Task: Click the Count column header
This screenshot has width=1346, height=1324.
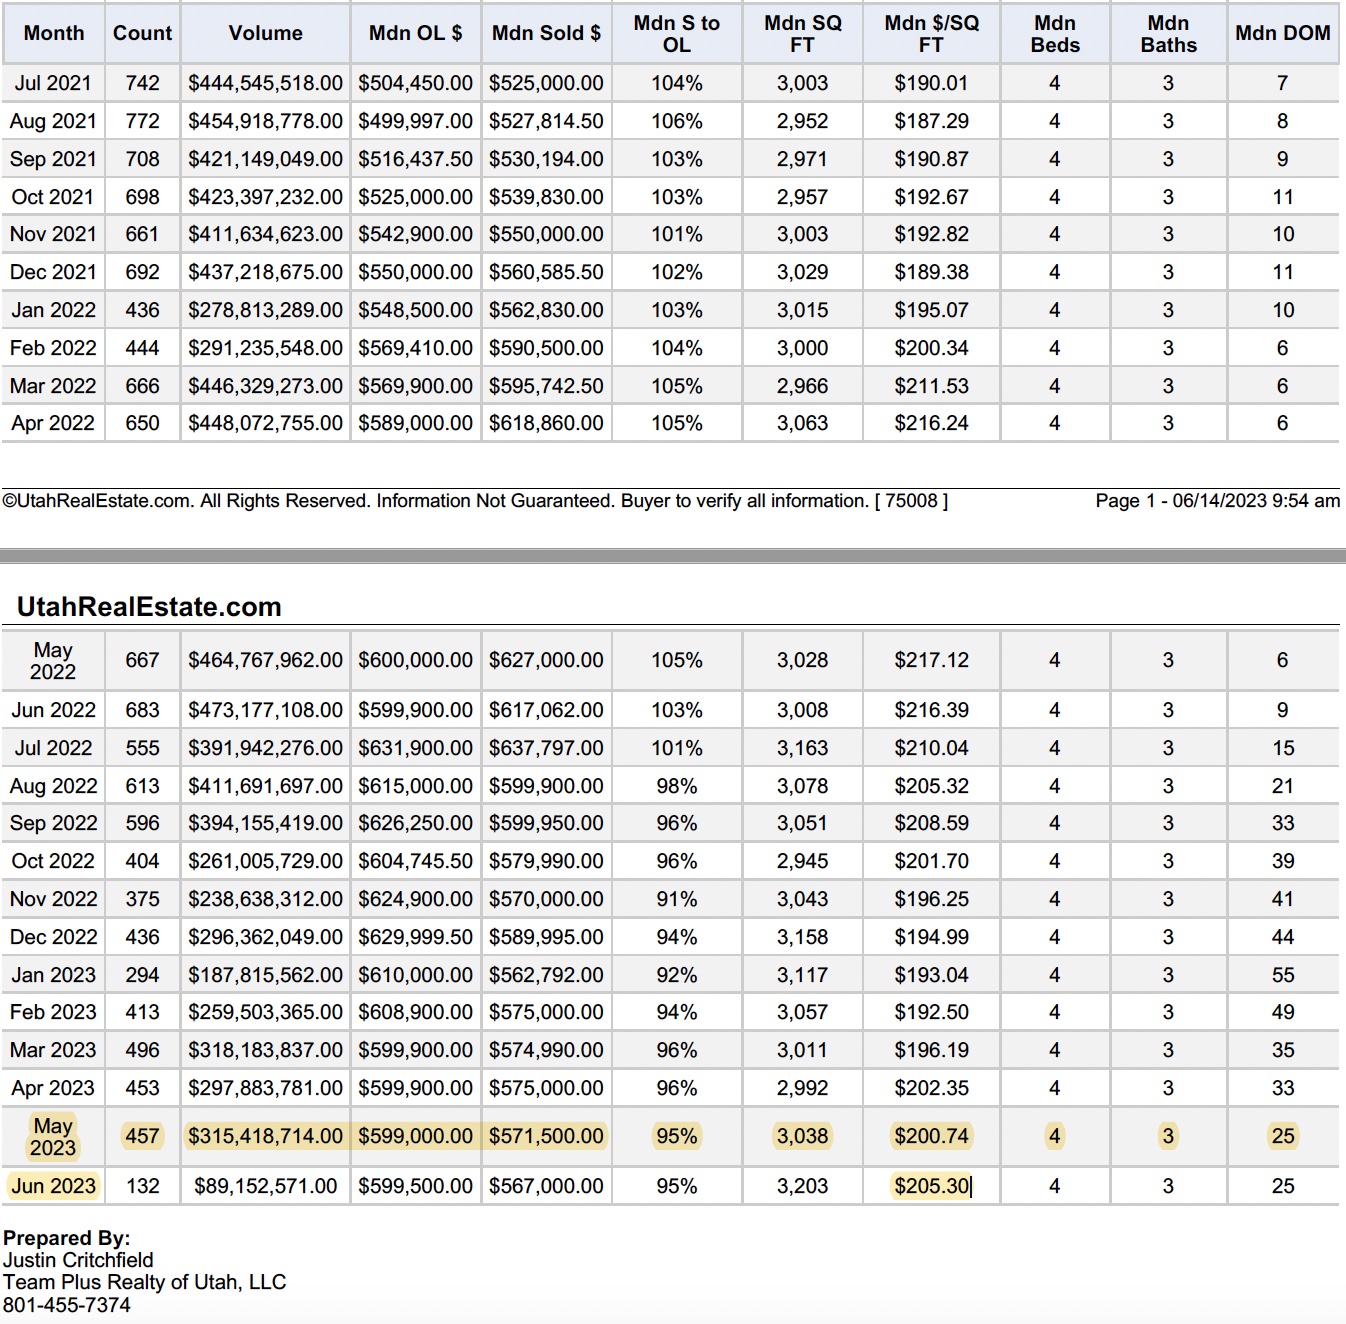Action: click(142, 33)
